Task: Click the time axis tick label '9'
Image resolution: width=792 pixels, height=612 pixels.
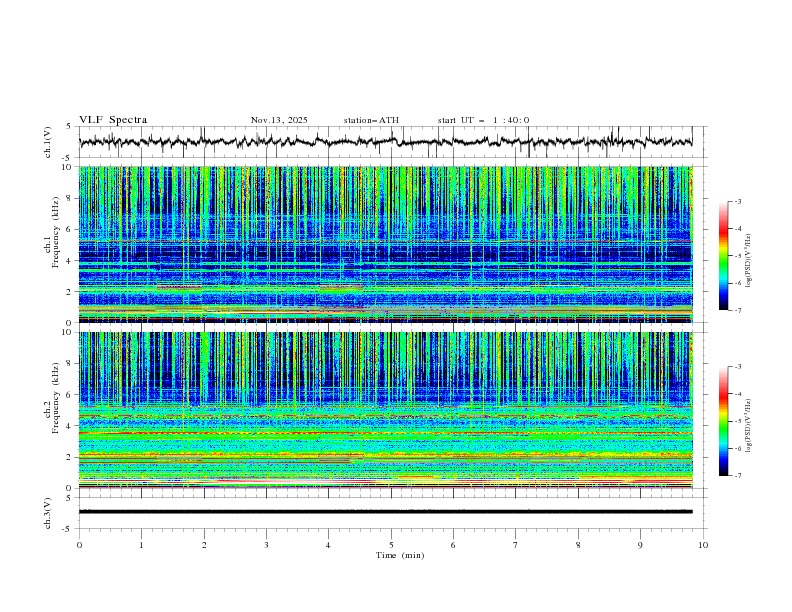Action: (x=640, y=545)
